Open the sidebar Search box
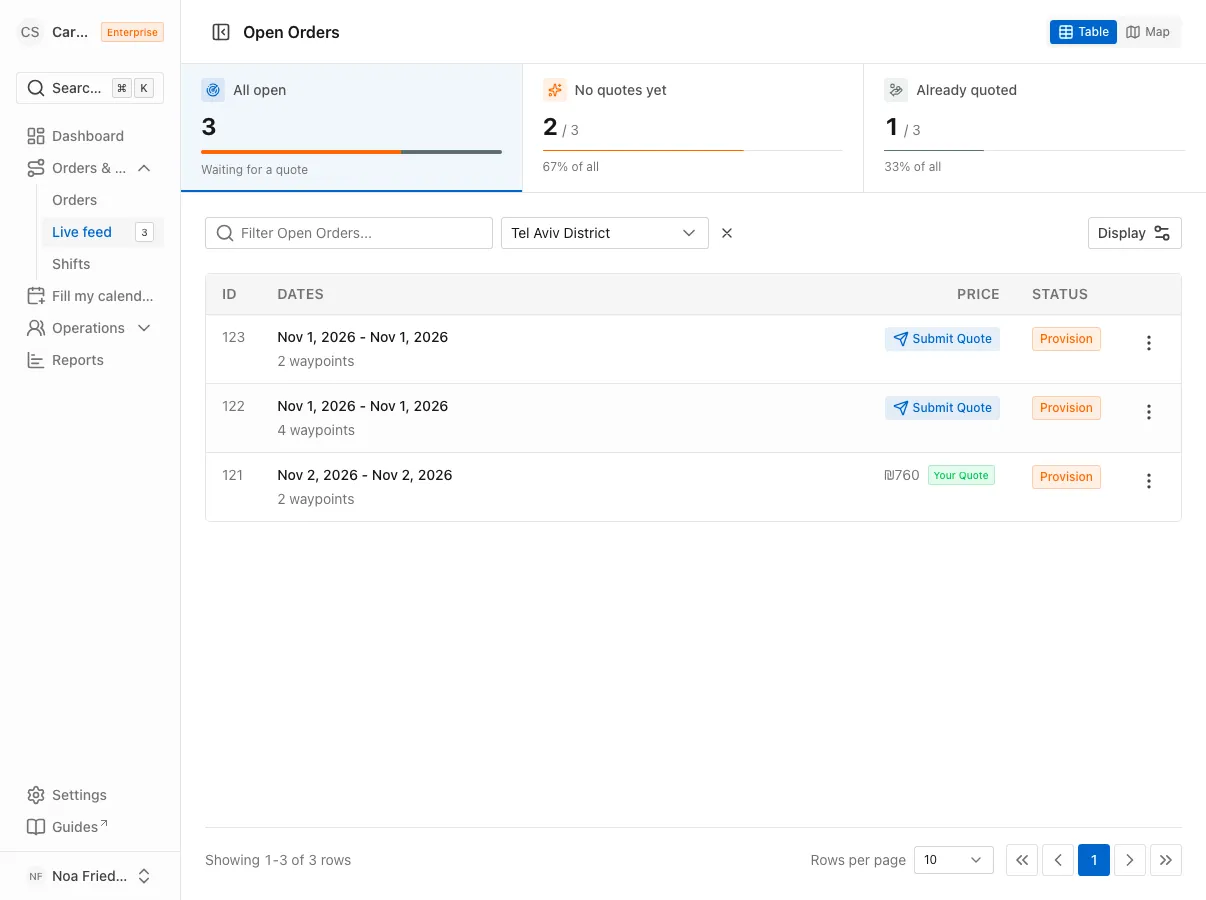This screenshot has height=900, width=1206. tap(90, 88)
